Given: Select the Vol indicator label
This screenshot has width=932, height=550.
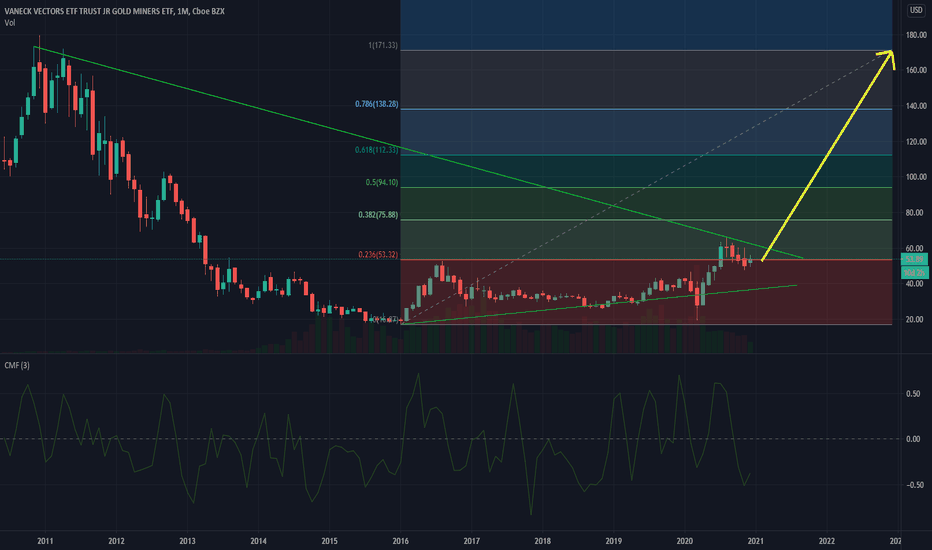Looking at the screenshot, I should point(10,23).
